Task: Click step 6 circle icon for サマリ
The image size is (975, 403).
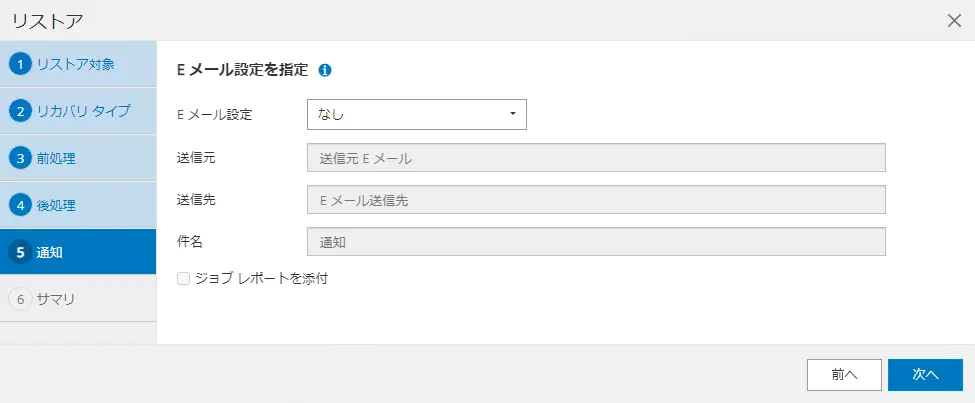Action: 21,299
